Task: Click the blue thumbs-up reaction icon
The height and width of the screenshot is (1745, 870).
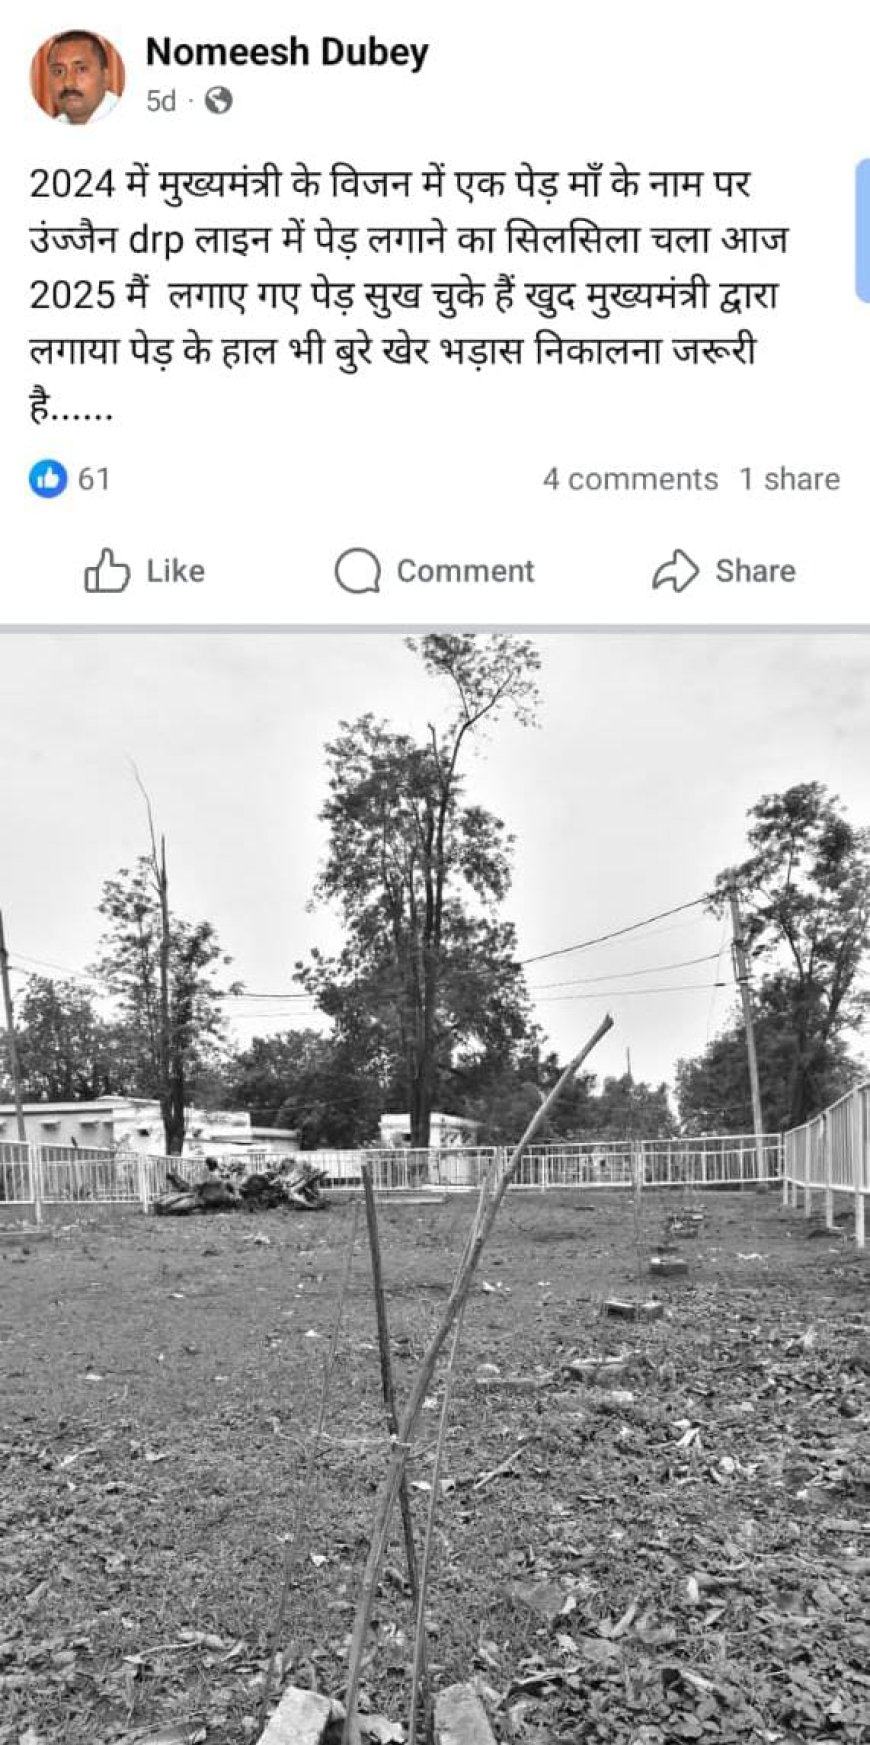Action: (x=48, y=479)
